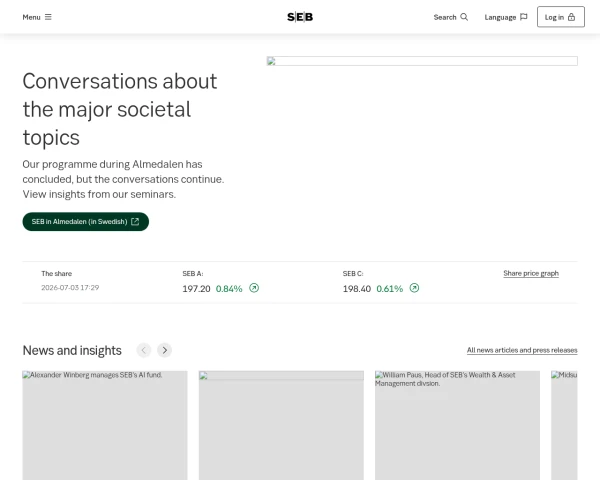Click 'The share' label
600x480 pixels.
[57, 274]
